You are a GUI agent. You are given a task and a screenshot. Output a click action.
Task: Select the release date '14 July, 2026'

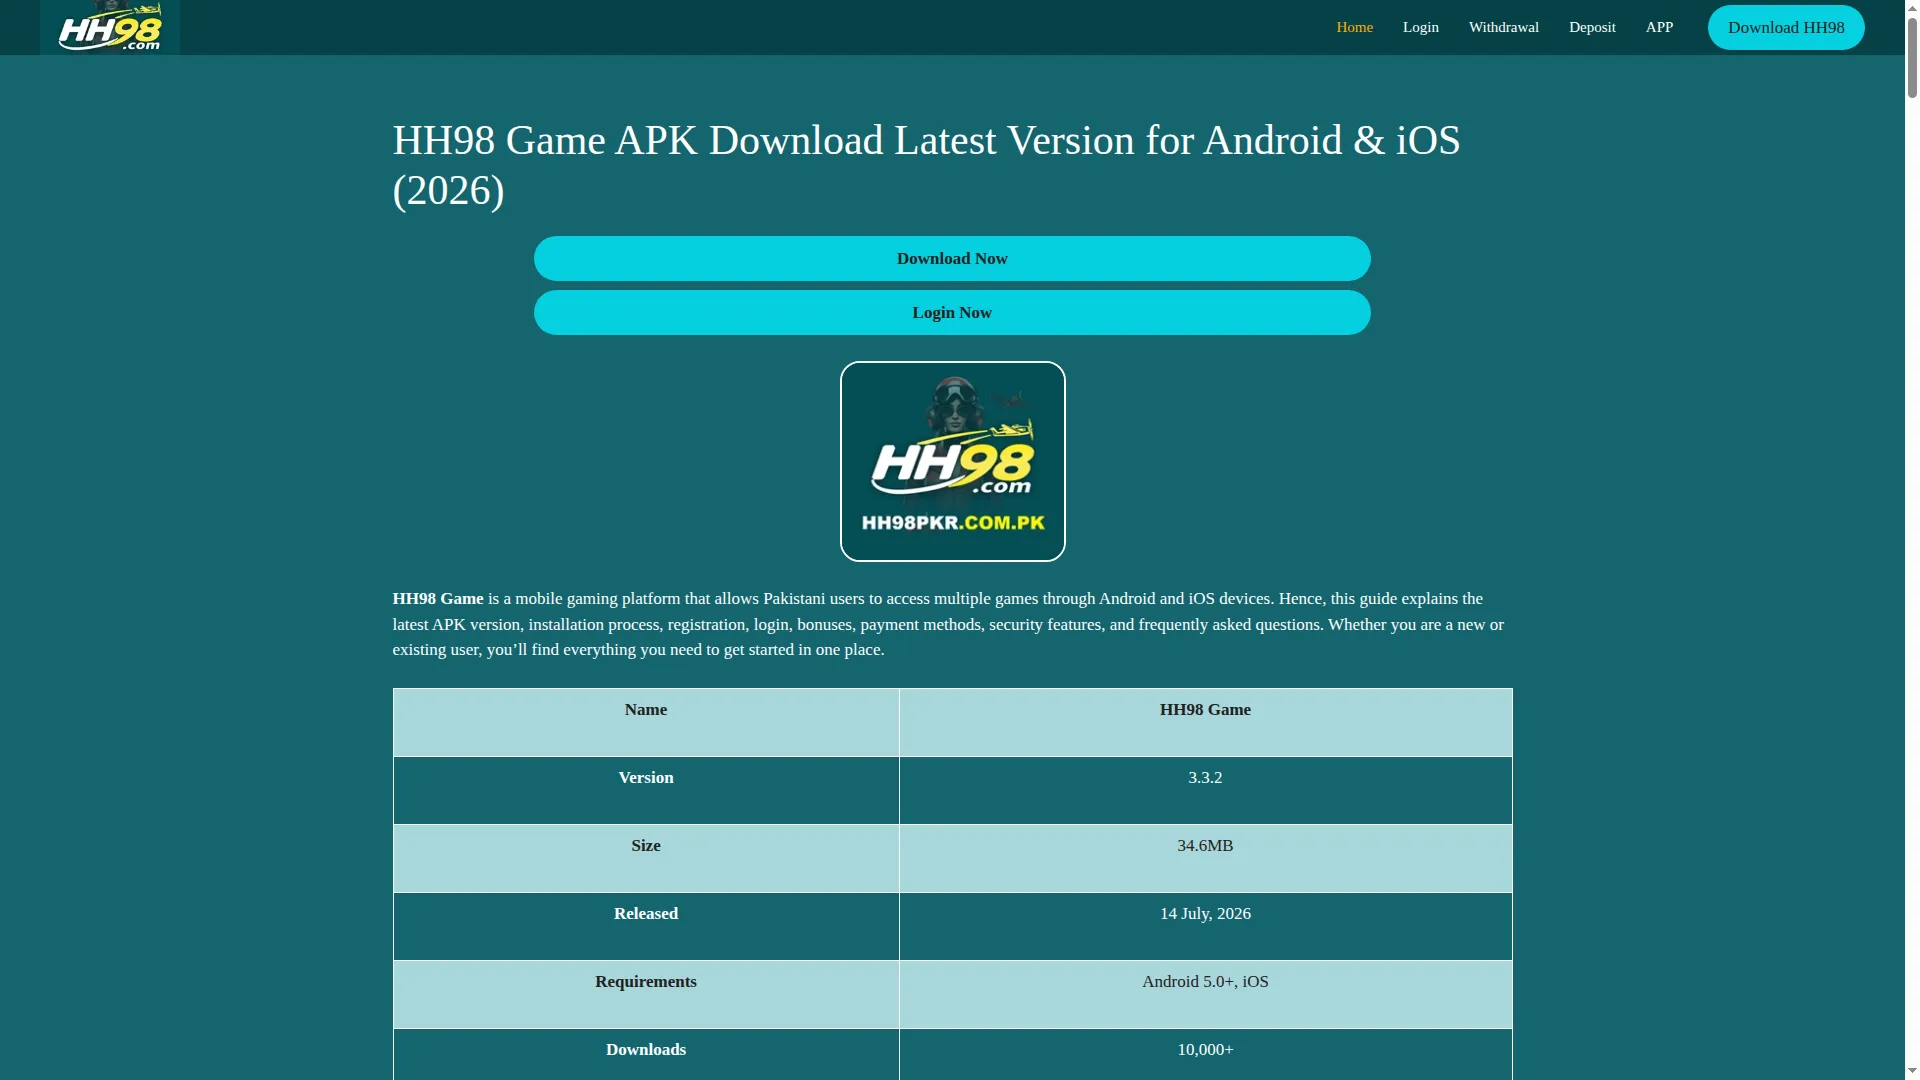coord(1205,913)
